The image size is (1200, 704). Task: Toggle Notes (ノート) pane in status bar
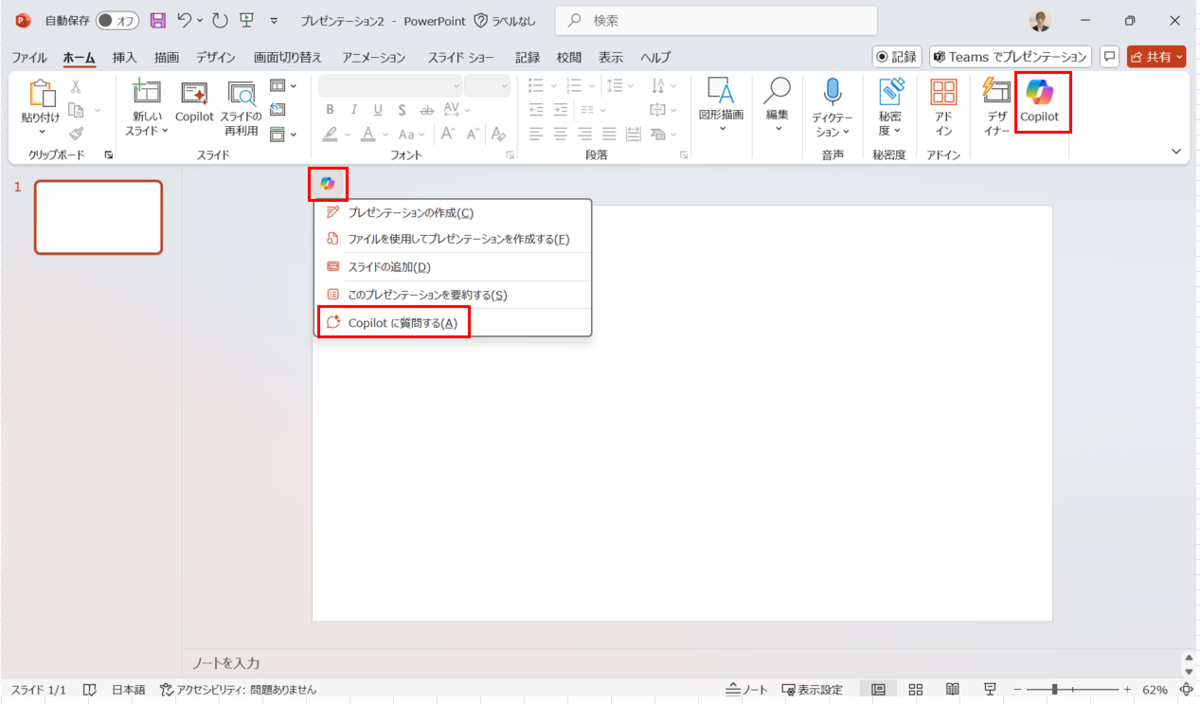[x=747, y=690]
